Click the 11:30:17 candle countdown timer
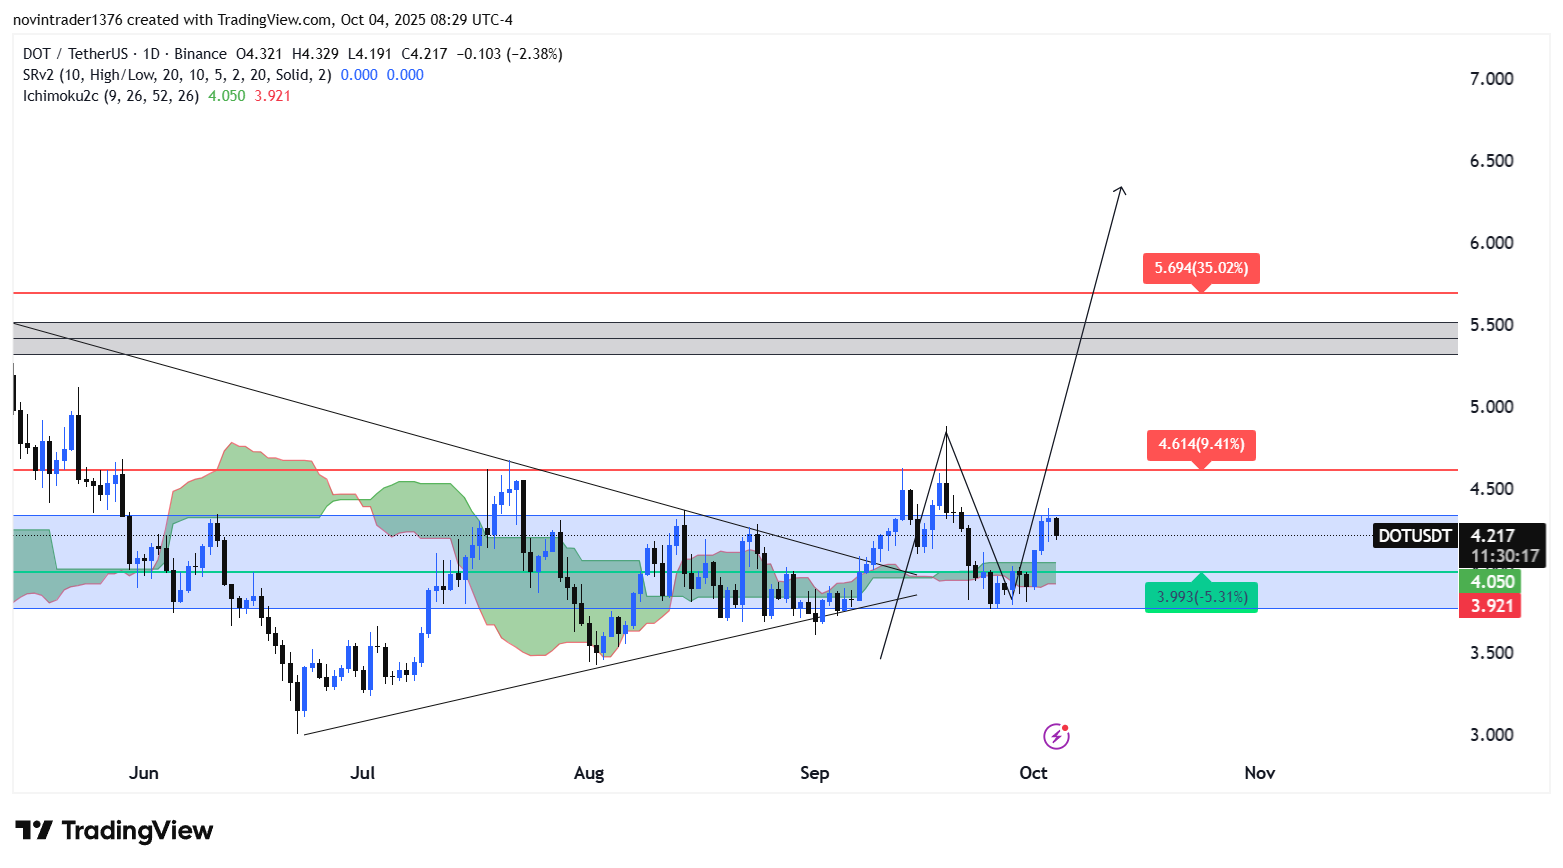Image resolution: width=1563 pixels, height=868 pixels. [1504, 556]
